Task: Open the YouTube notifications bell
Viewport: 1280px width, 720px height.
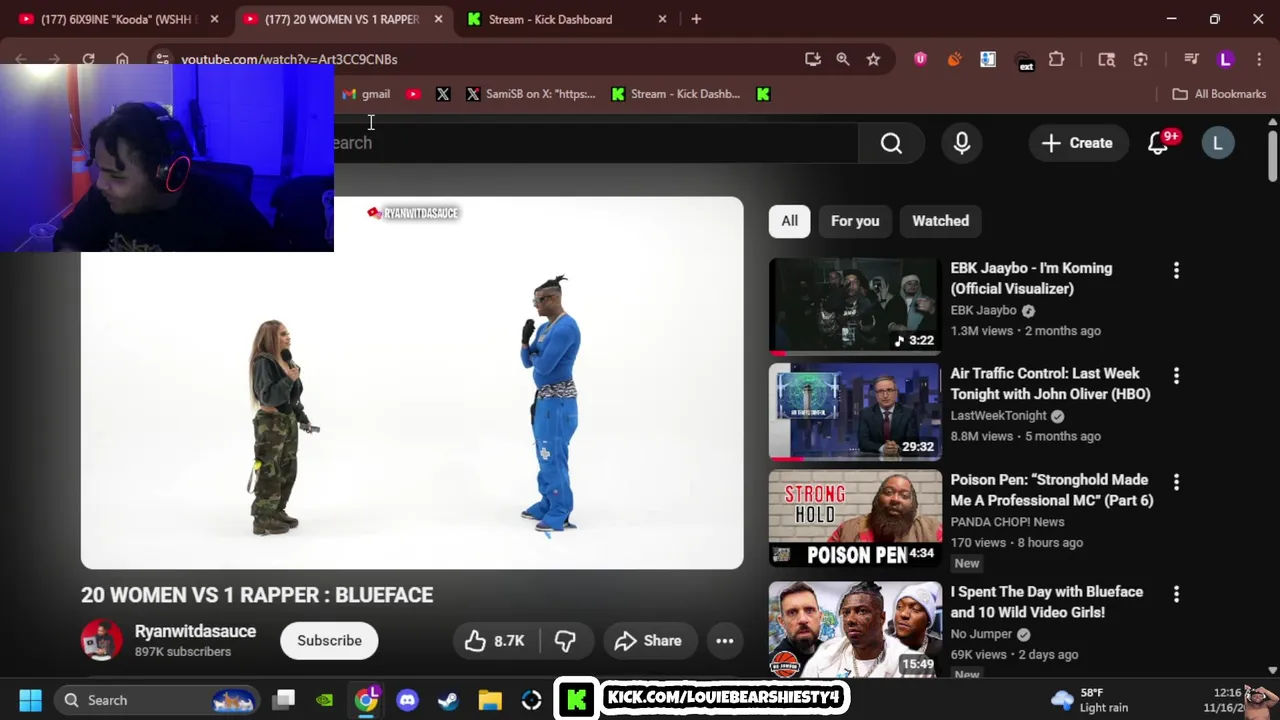Action: point(1158,143)
